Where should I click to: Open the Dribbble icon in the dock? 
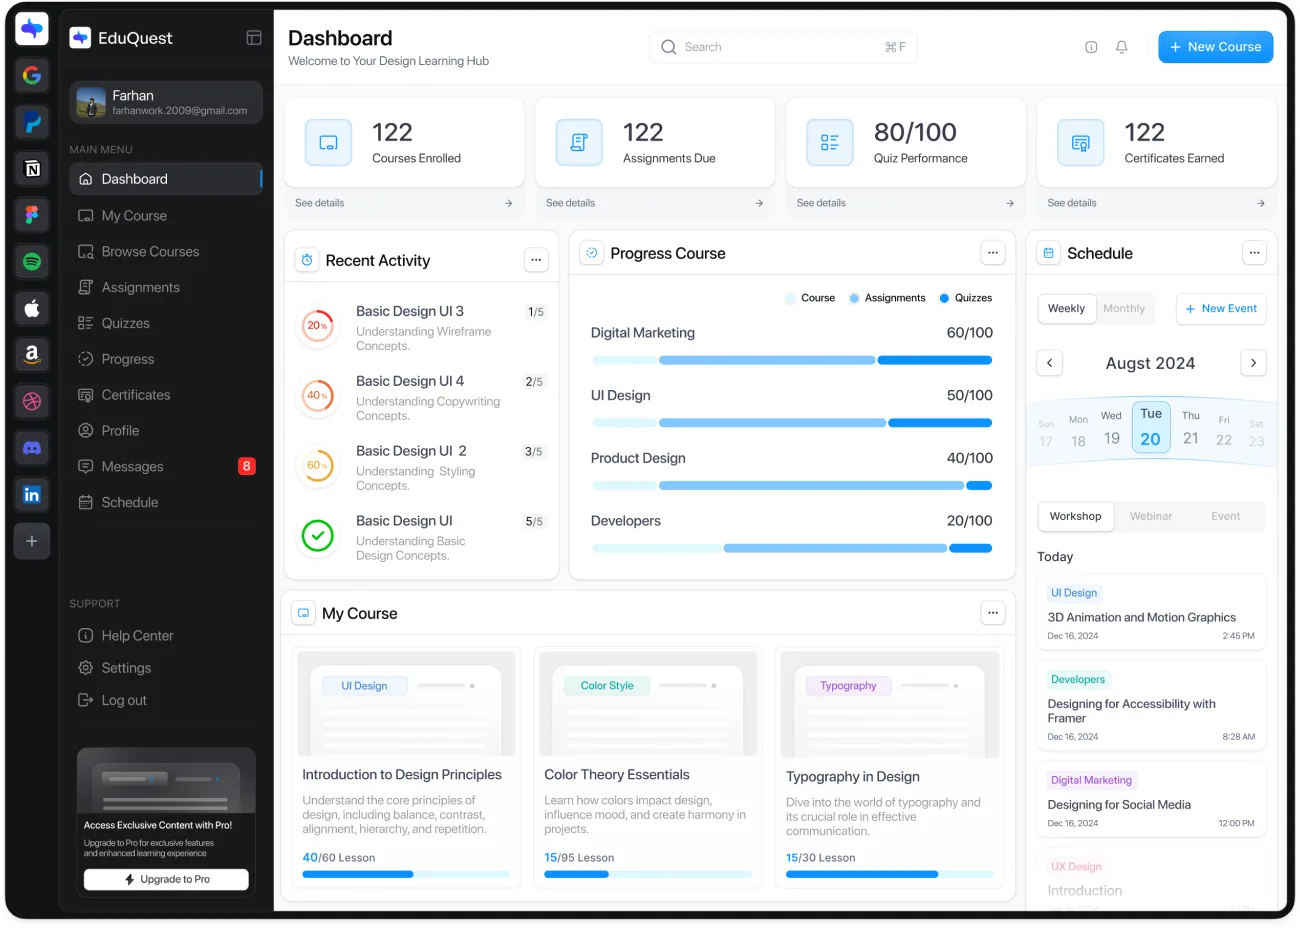tap(32, 401)
